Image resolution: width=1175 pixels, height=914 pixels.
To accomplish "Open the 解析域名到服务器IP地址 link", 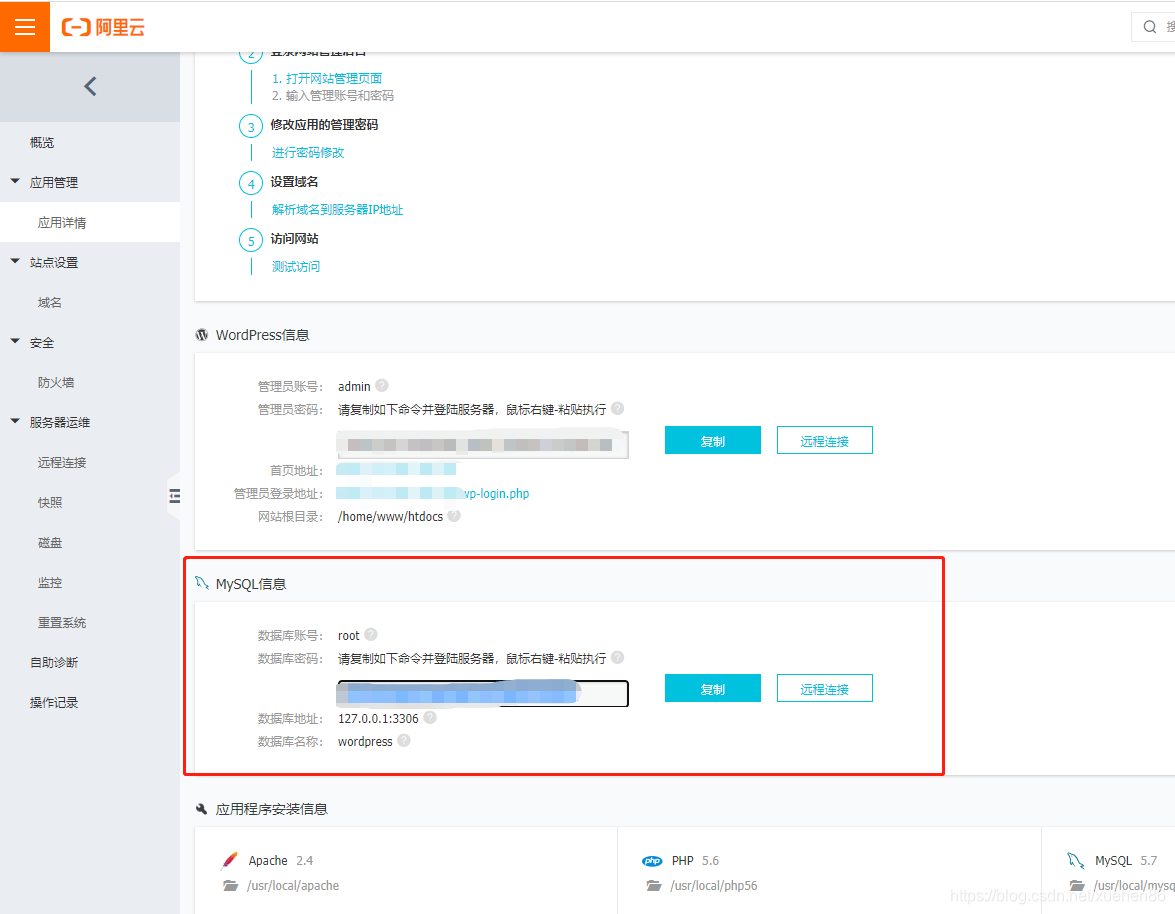I will [x=337, y=210].
